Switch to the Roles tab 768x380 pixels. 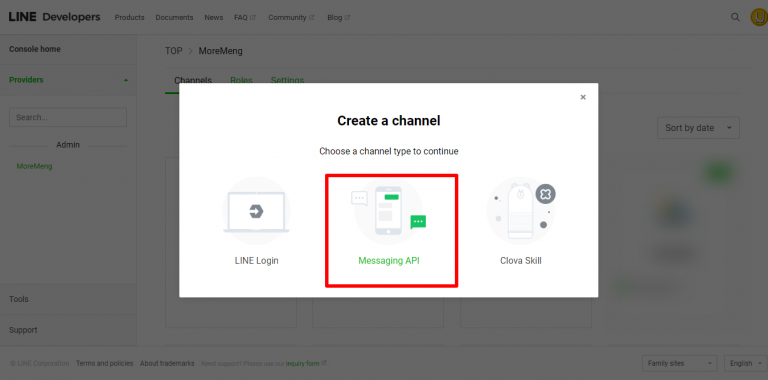pos(241,80)
